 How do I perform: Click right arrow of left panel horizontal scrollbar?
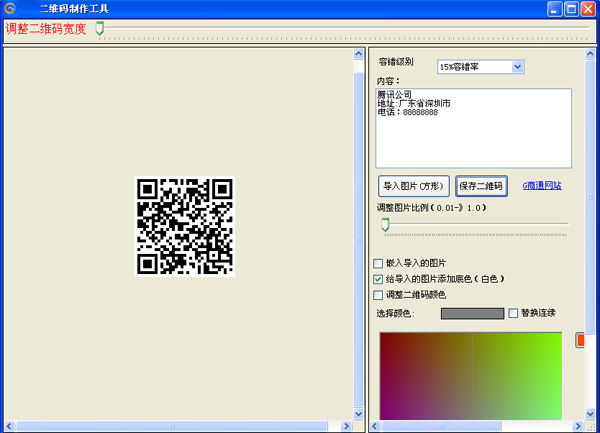coord(346,426)
